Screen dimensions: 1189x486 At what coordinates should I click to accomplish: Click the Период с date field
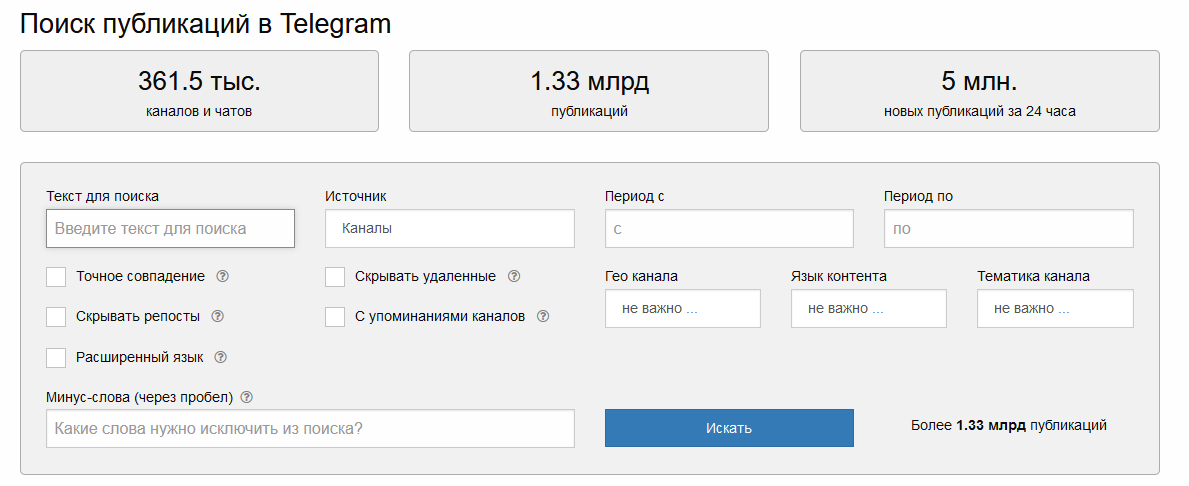tap(729, 228)
